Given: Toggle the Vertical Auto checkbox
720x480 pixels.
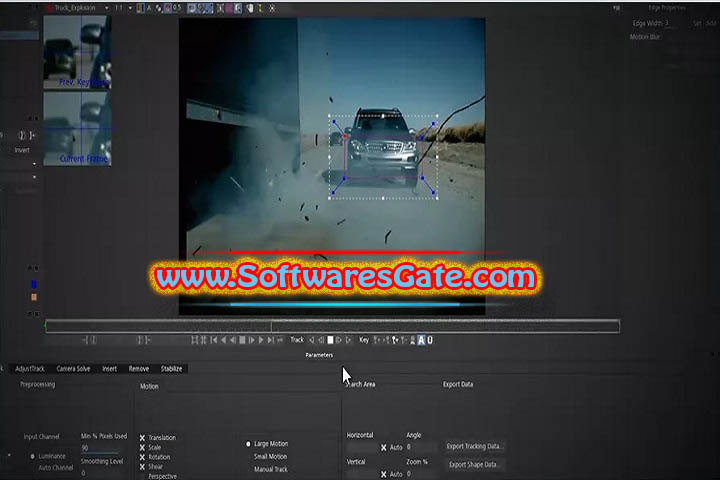Looking at the screenshot, I should 383,474.
